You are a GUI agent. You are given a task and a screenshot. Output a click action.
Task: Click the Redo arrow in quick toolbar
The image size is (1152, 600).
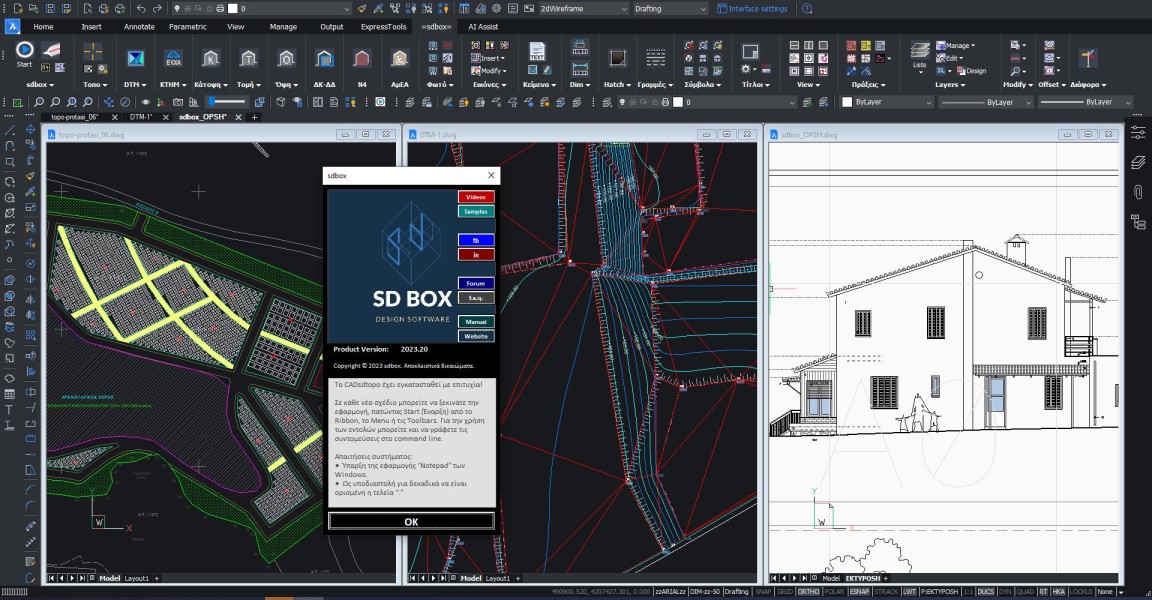[x=157, y=9]
